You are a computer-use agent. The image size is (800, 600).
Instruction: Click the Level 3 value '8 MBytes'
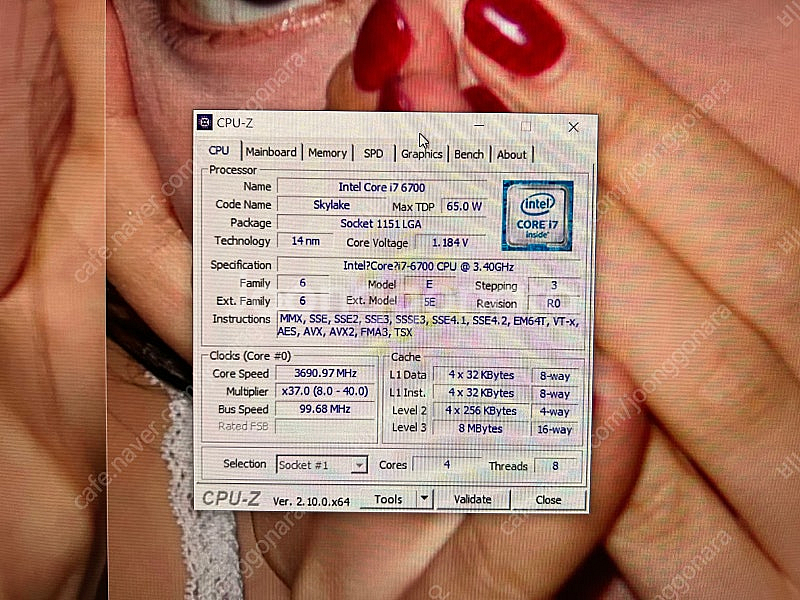[481, 429]
